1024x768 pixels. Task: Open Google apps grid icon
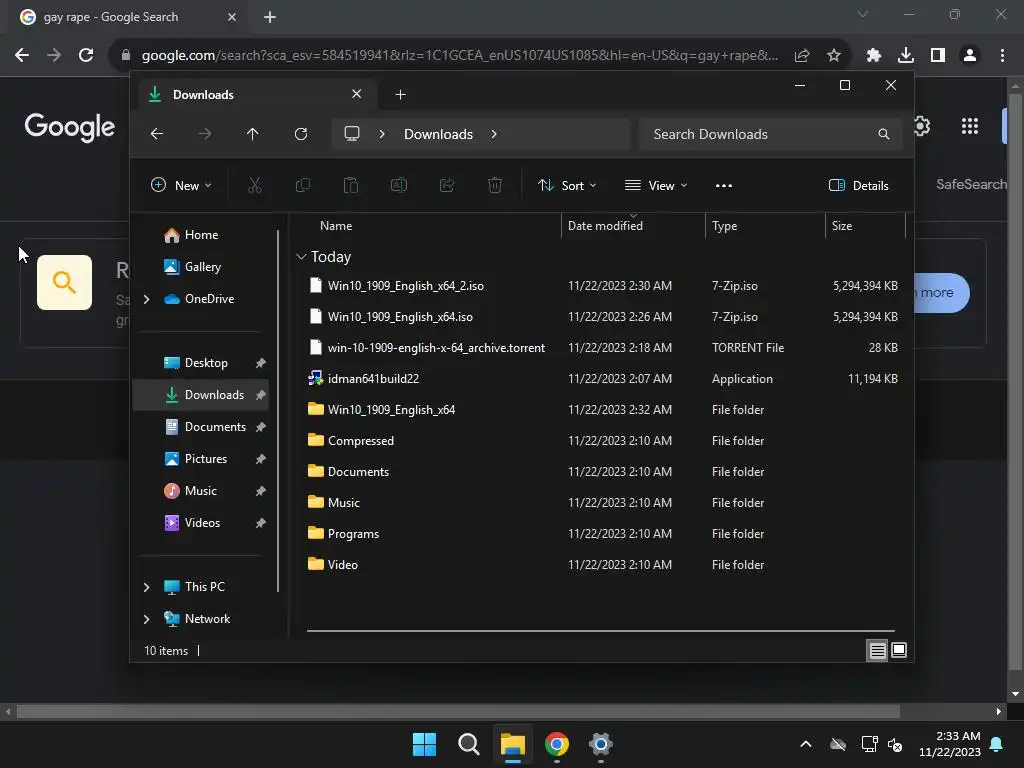tap(970, 126)
